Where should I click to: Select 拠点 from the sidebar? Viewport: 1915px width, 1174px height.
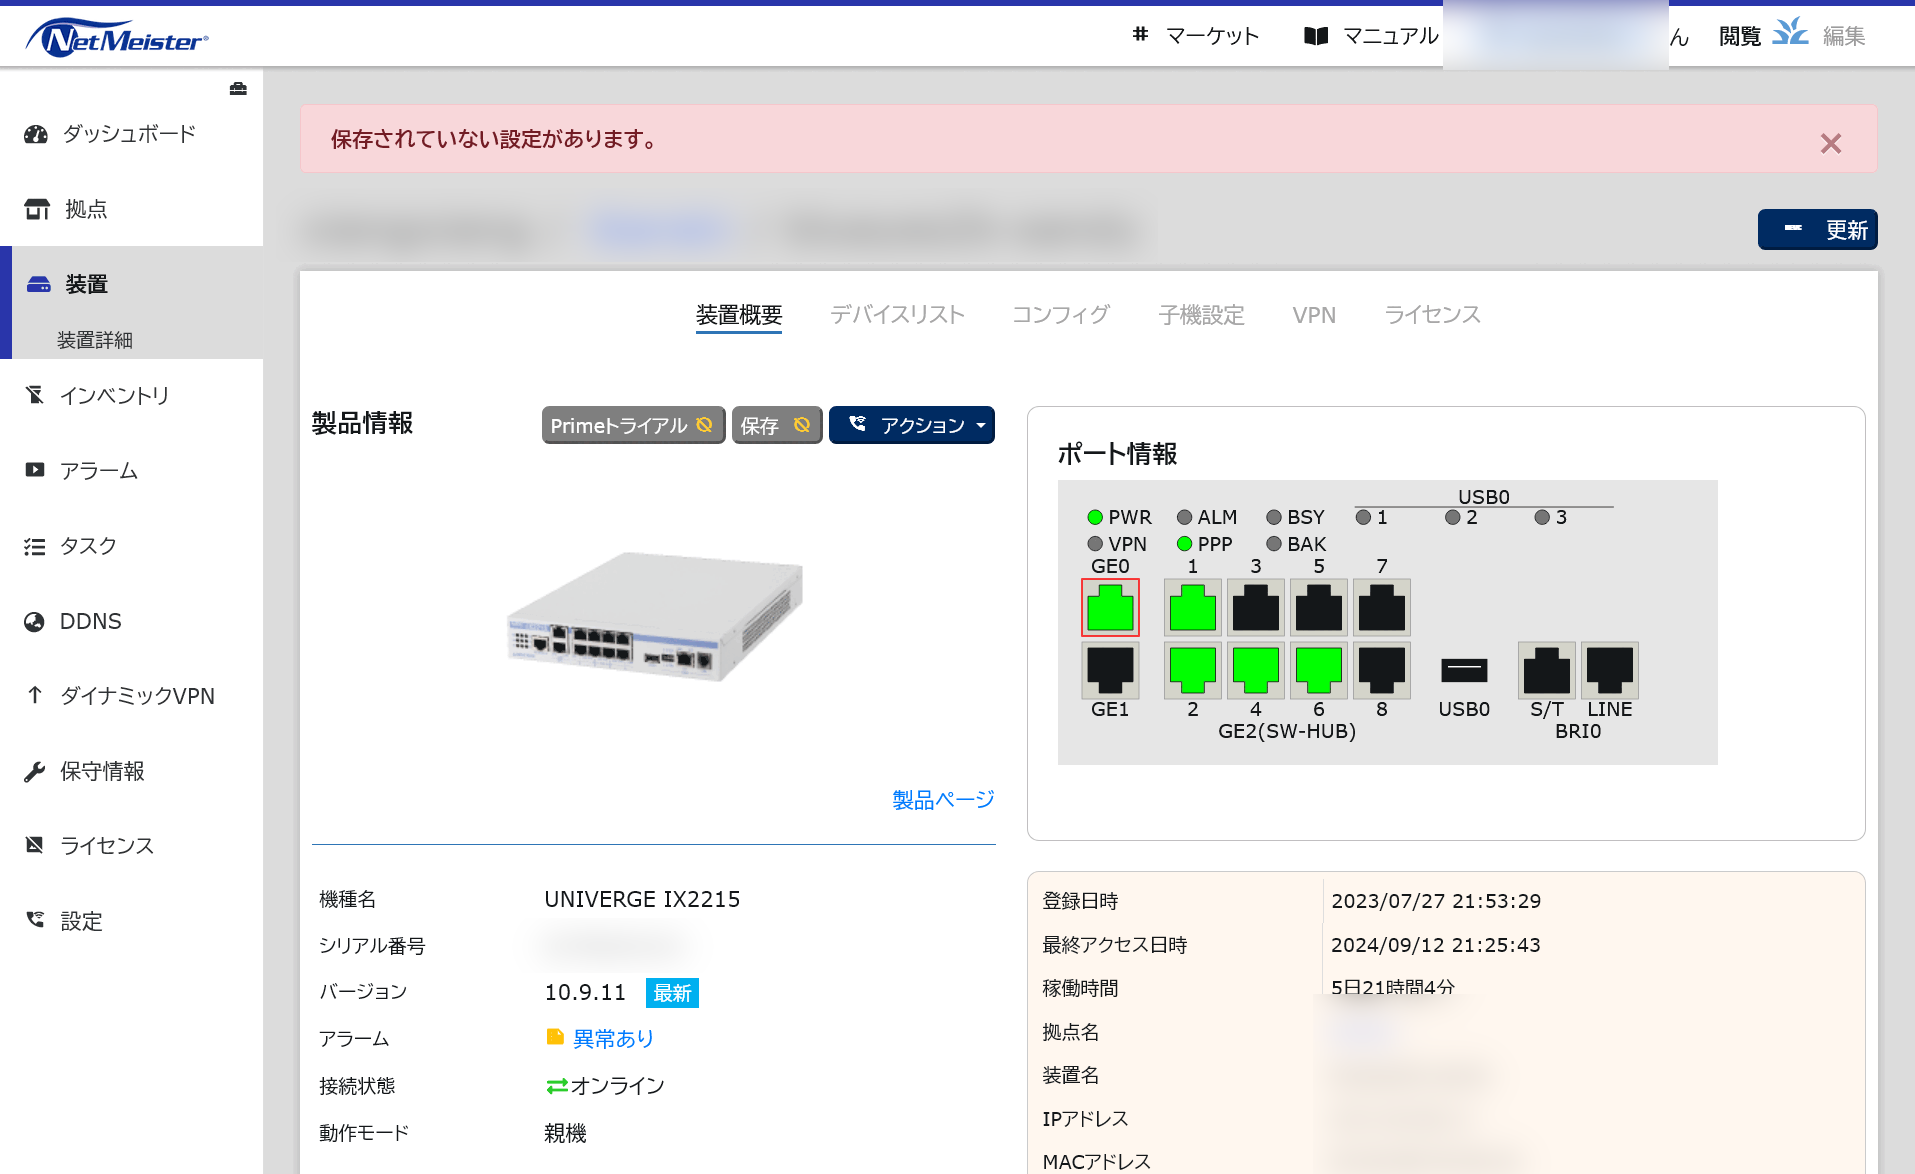point(86,209)
